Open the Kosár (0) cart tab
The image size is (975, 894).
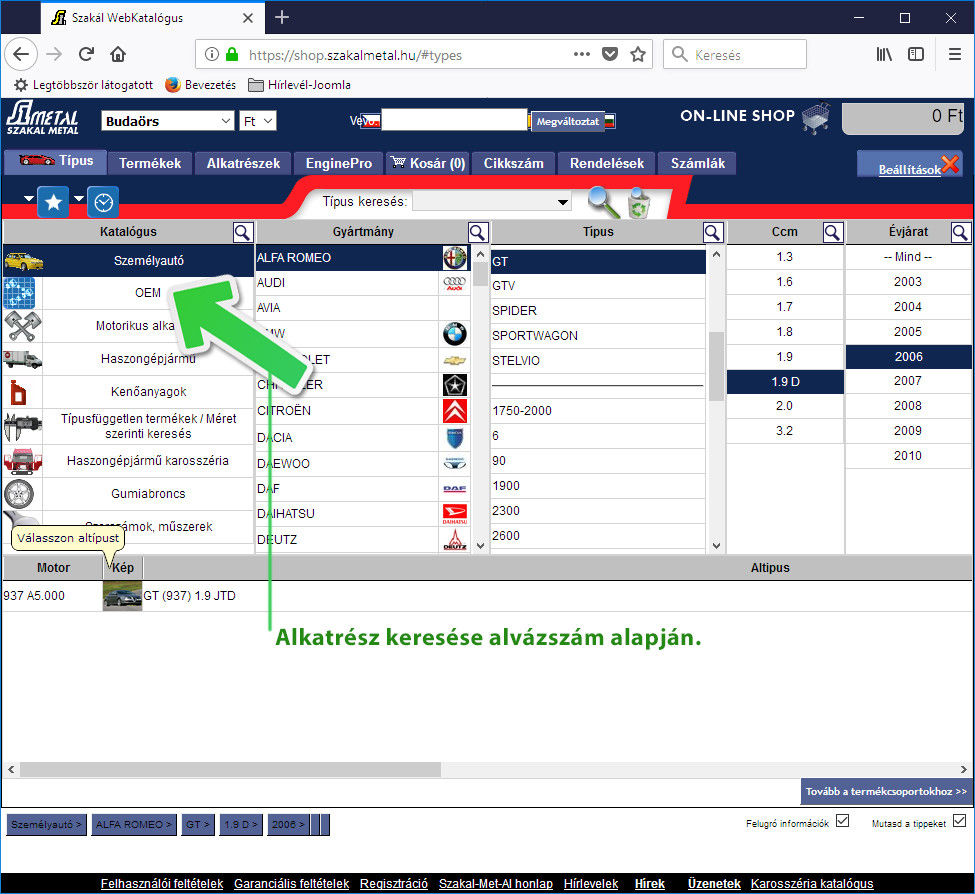click(x=428, y=164)
